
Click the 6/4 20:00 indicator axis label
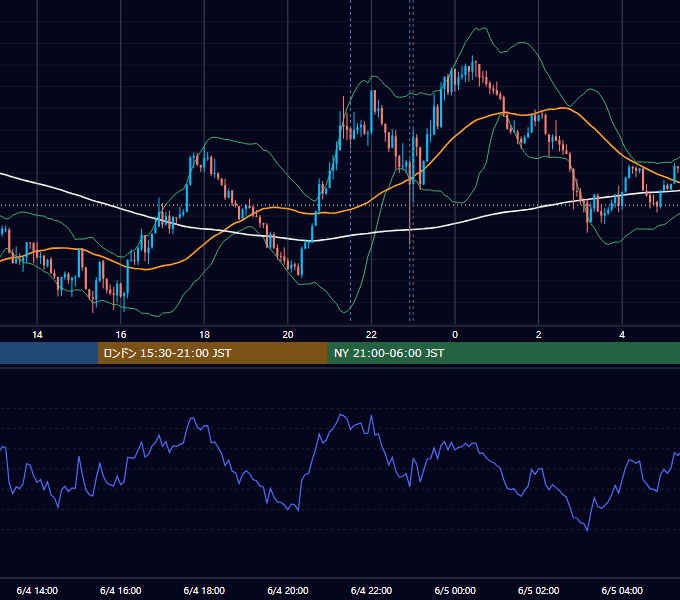288,591
